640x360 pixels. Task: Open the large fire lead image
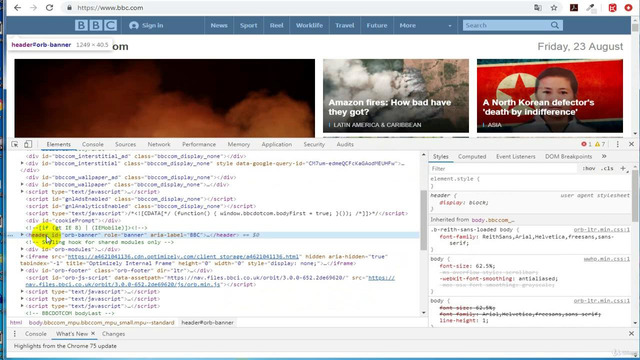tap(164, 98)
